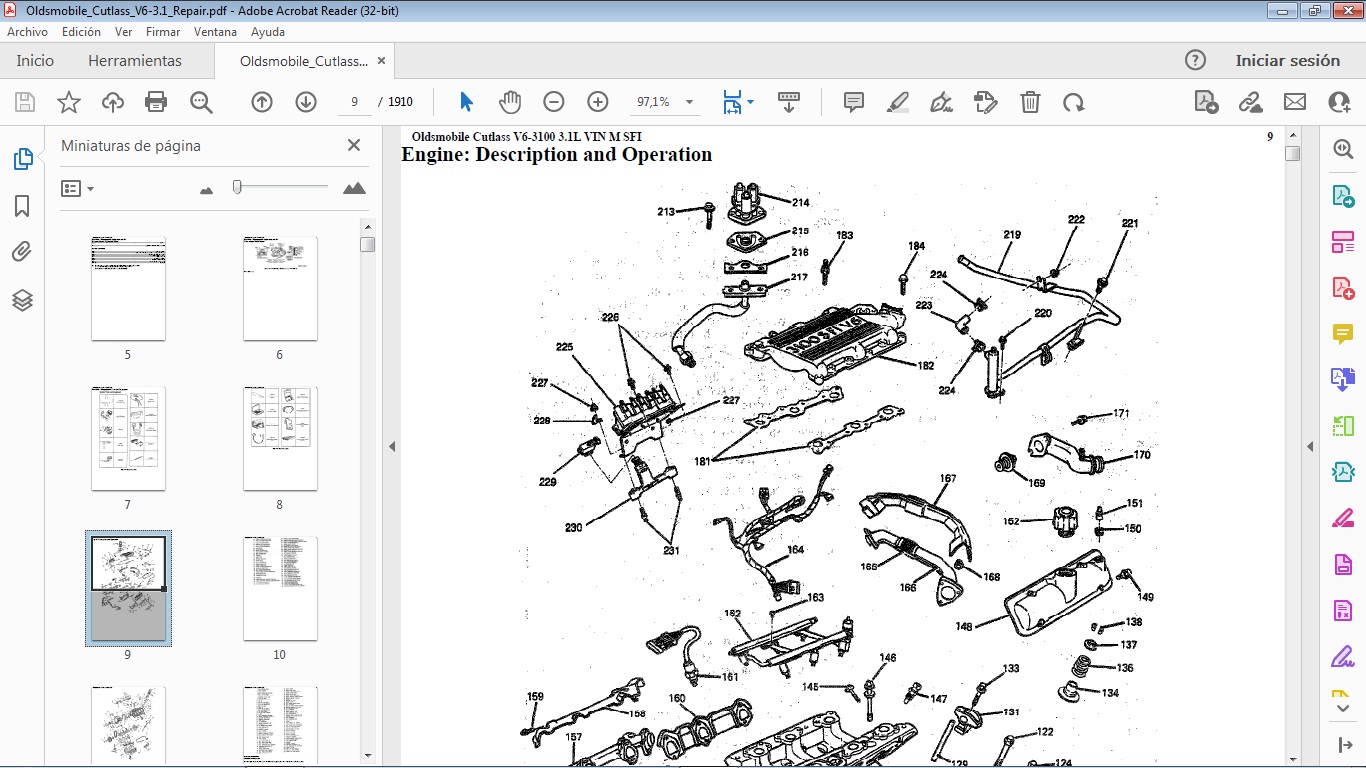
Task: Collapse the left navigation pane arrow
Action: [392, 446]
